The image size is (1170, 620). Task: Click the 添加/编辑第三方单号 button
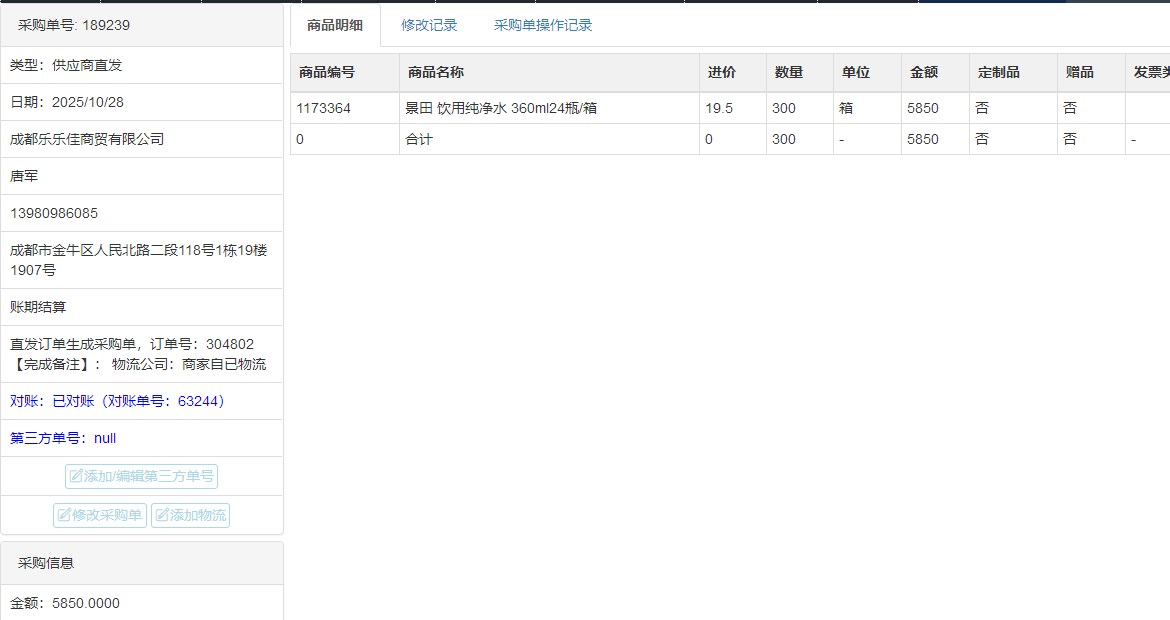[x=141, y=477]
